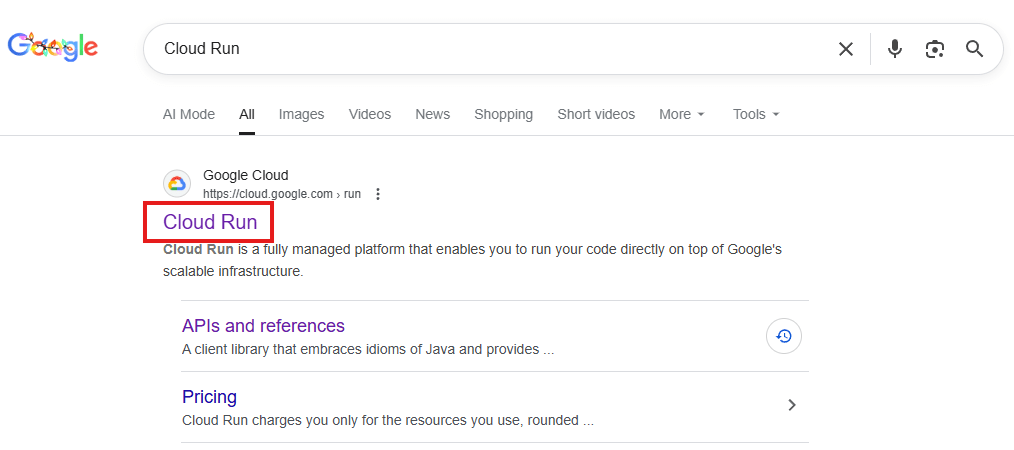Screen dimensions: 1014x450
Task: Clear the search box with X
Action: click(845, 48)
